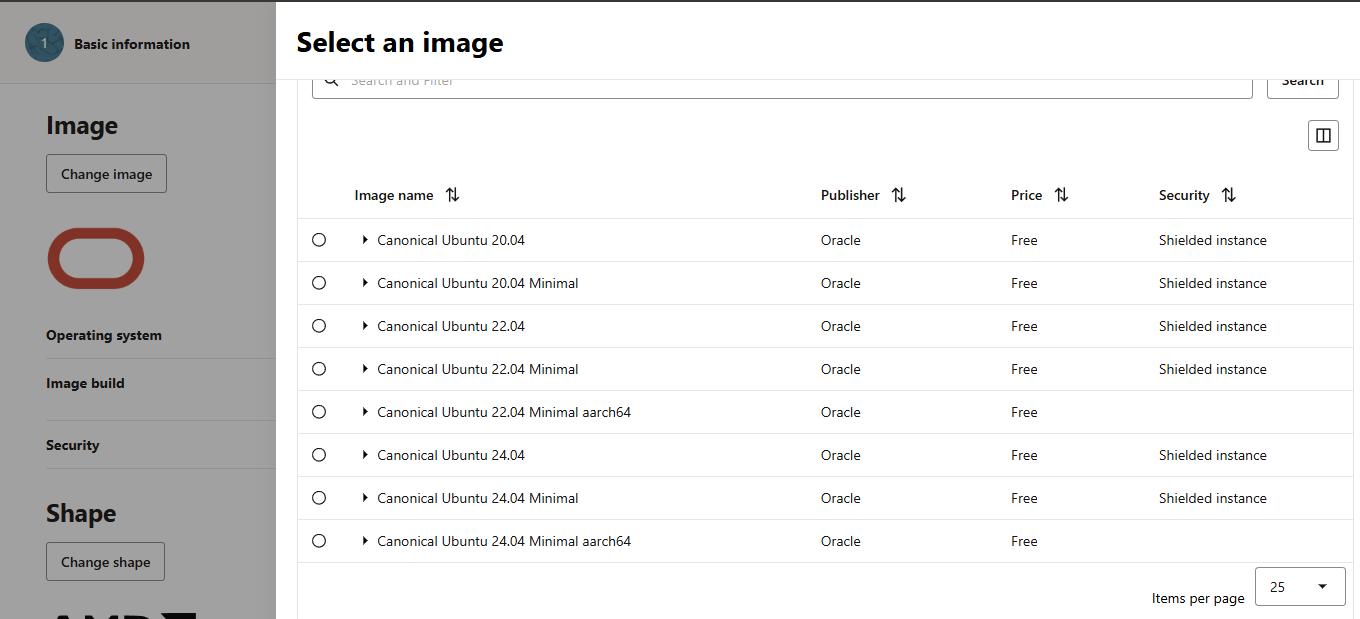The image size is (1360, 619).
Task: Select Canonical Ubuntu 20.04 radio button
Action: click(x=319, y=240)
